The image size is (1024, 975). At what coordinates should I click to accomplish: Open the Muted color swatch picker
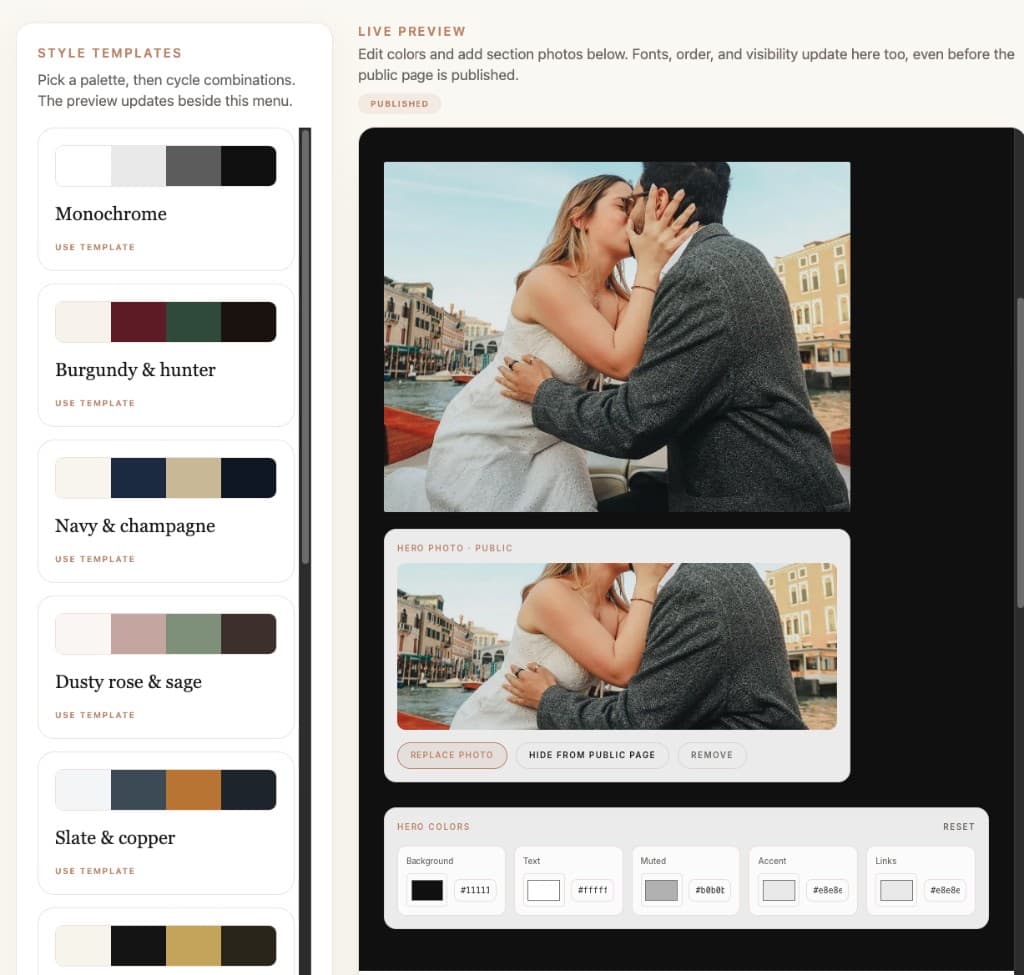[x=661, y=890]
